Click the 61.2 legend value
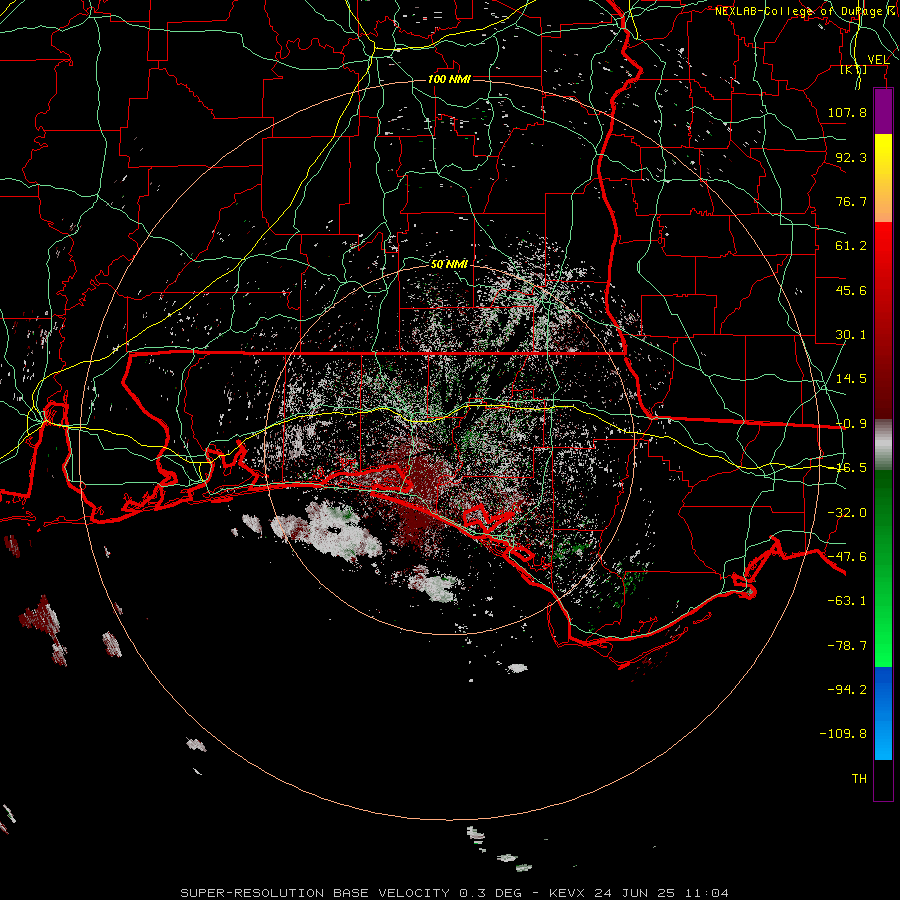Viewport: 900px width, 900px height. [x=851, y=246]
